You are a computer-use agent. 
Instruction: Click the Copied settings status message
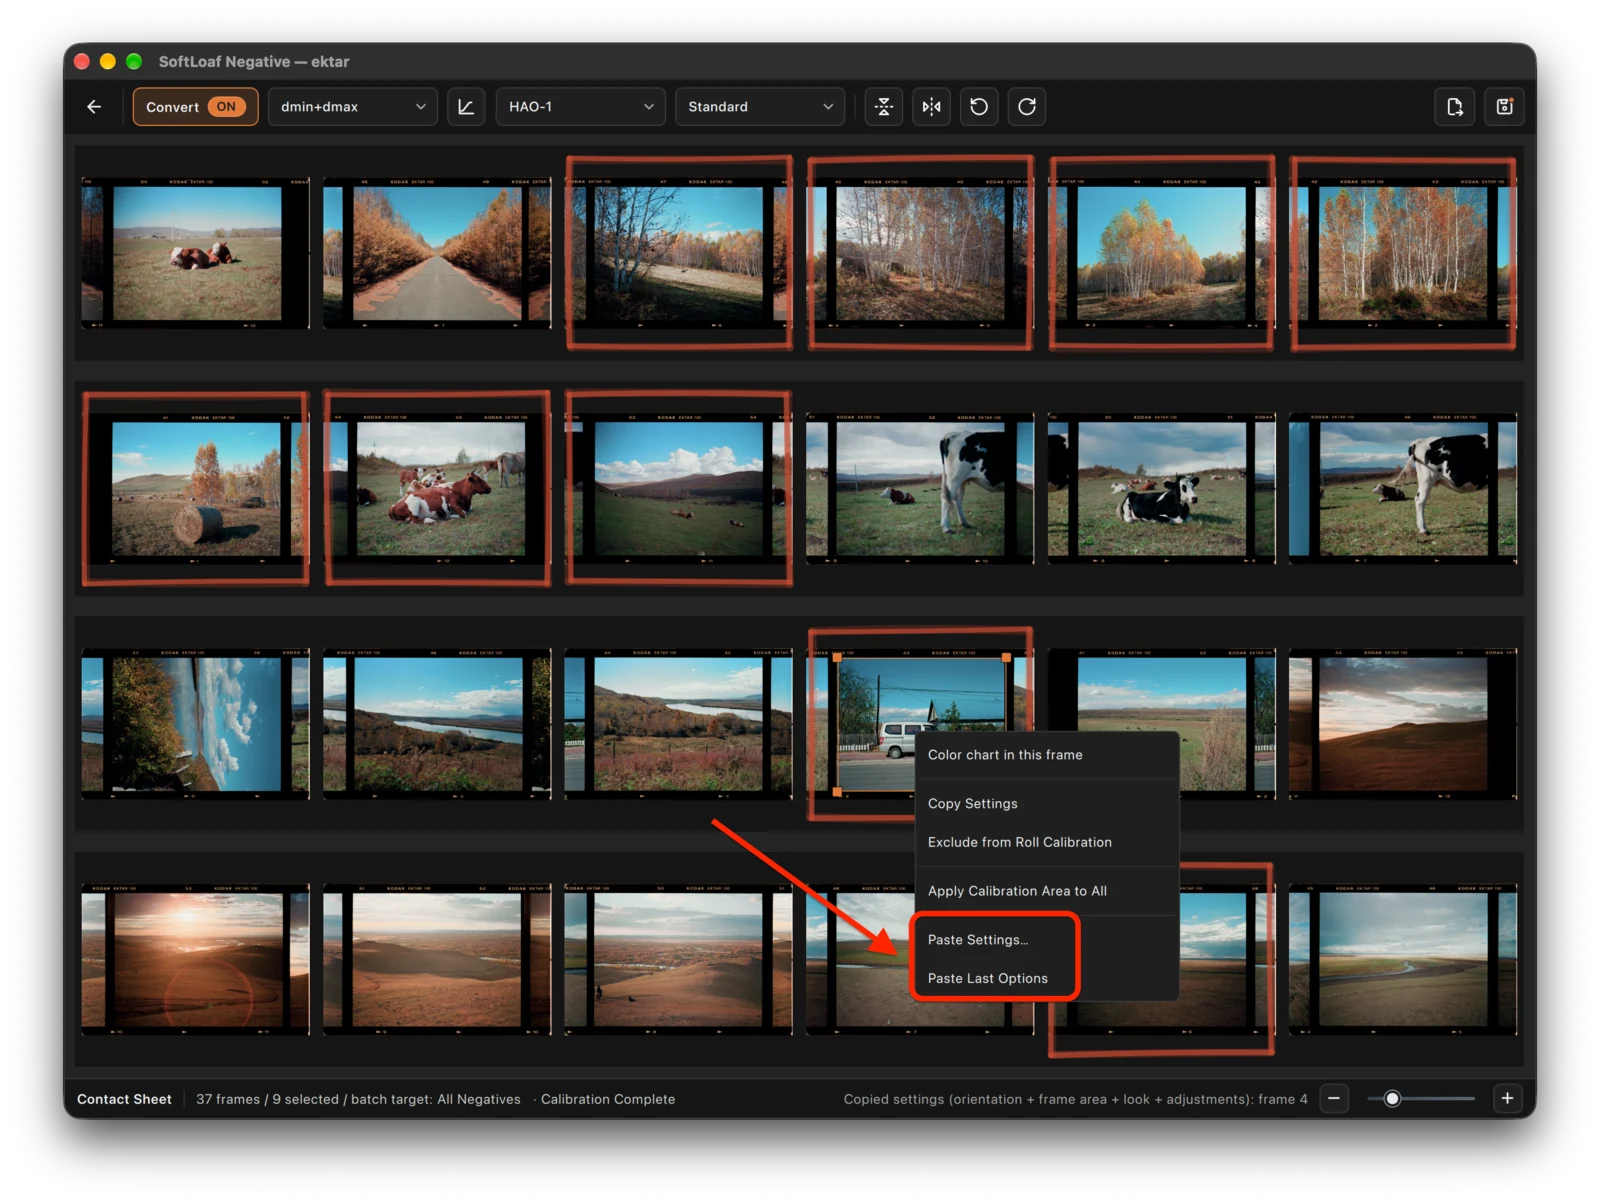click(x=1075, y=1099)
